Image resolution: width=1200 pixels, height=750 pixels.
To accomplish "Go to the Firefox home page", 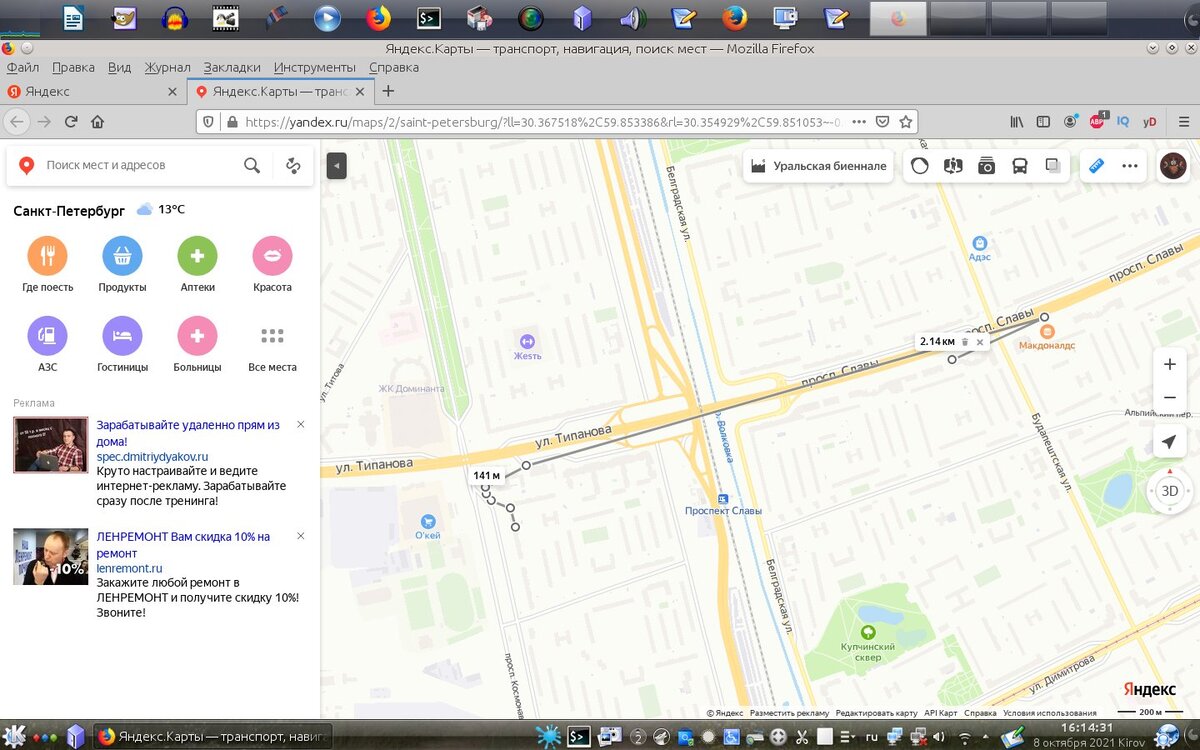I will (98, 122).
